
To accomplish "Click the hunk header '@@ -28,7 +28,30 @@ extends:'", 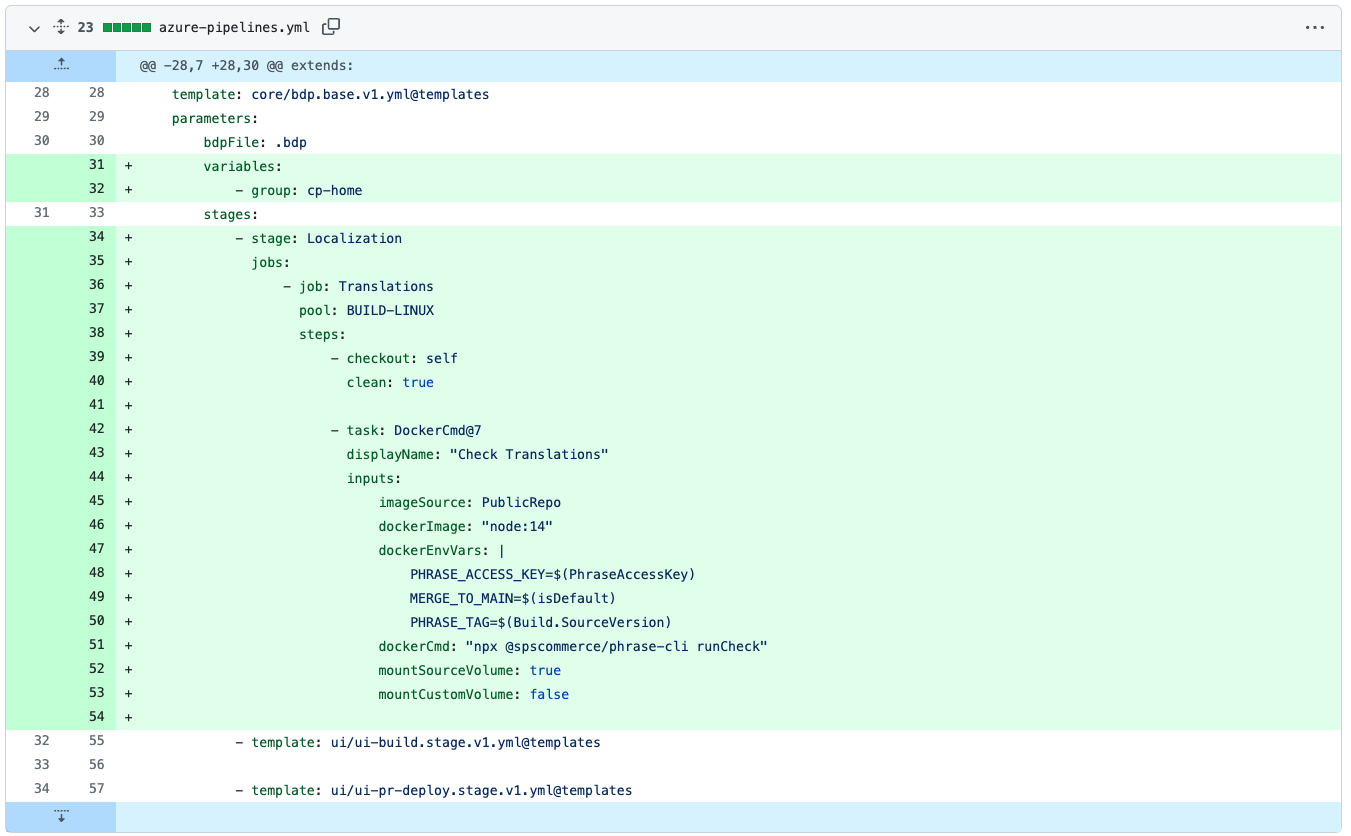I will pyautogui.click(x=246, y=66).
